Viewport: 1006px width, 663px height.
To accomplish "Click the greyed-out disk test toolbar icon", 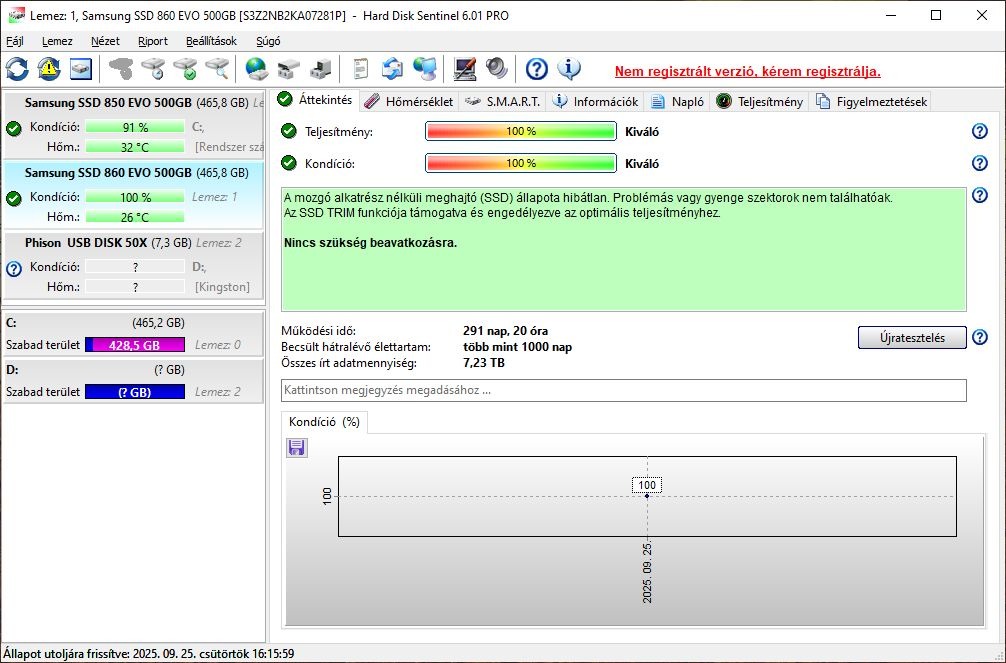I will click(x=121, y=69).
